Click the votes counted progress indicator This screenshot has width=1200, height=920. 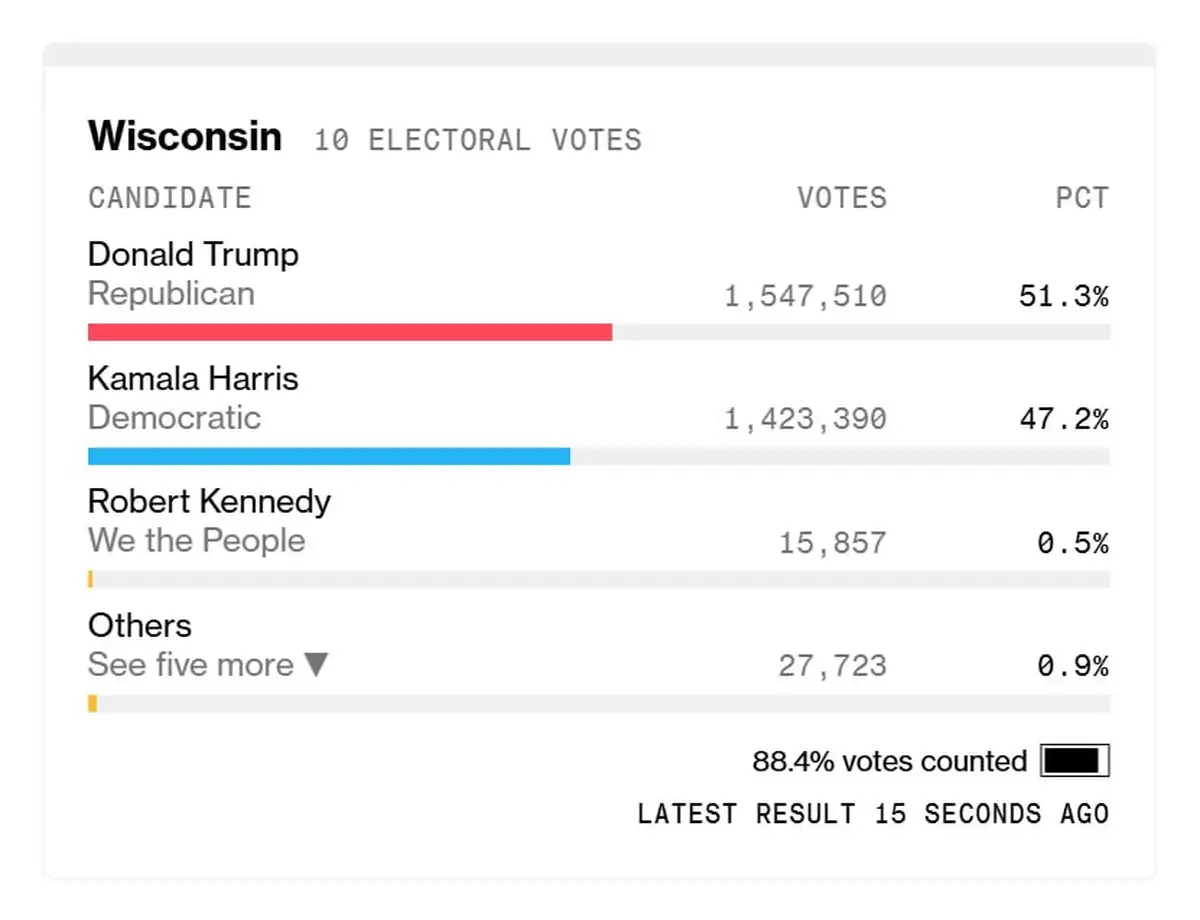click(1075, 762)
